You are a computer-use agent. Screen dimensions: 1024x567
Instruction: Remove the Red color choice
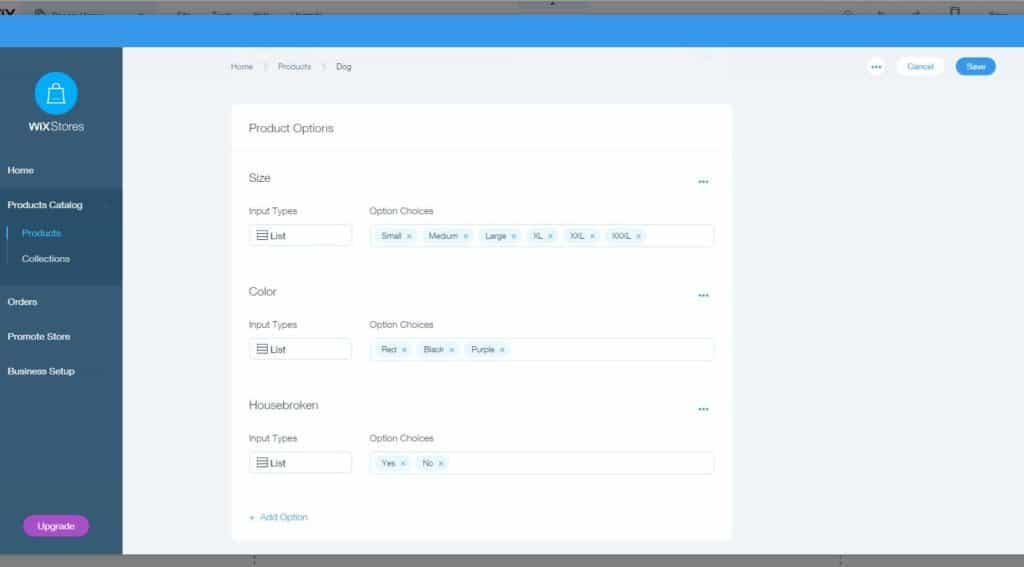click(x=404, y=350)
